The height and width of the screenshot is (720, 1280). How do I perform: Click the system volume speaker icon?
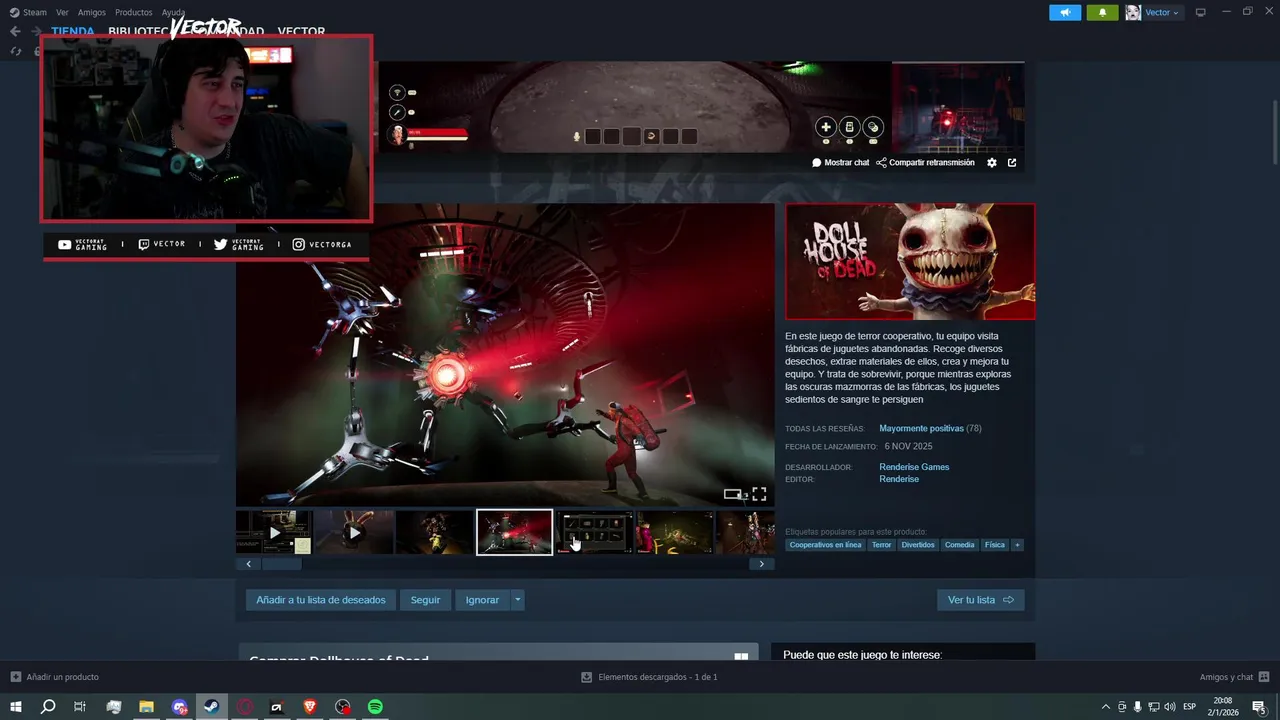point(1171,707)
